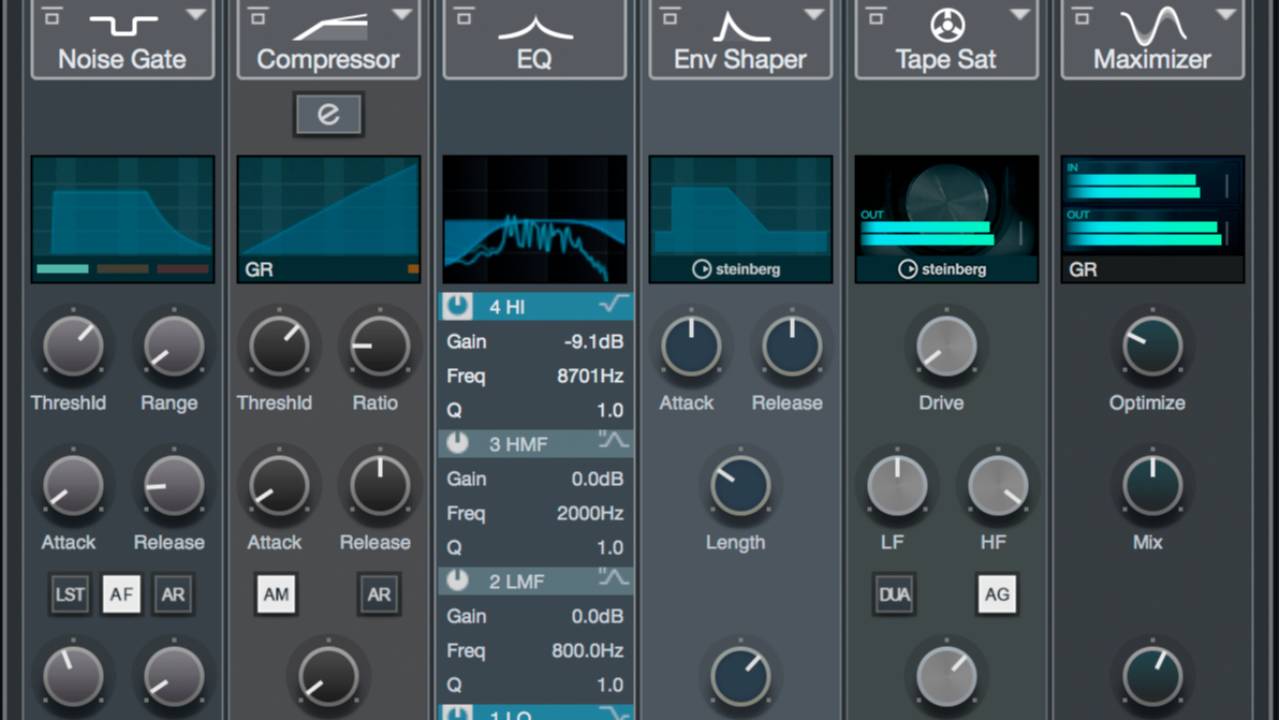Click the Noise Gate envelope display

(x=122, y=219)
